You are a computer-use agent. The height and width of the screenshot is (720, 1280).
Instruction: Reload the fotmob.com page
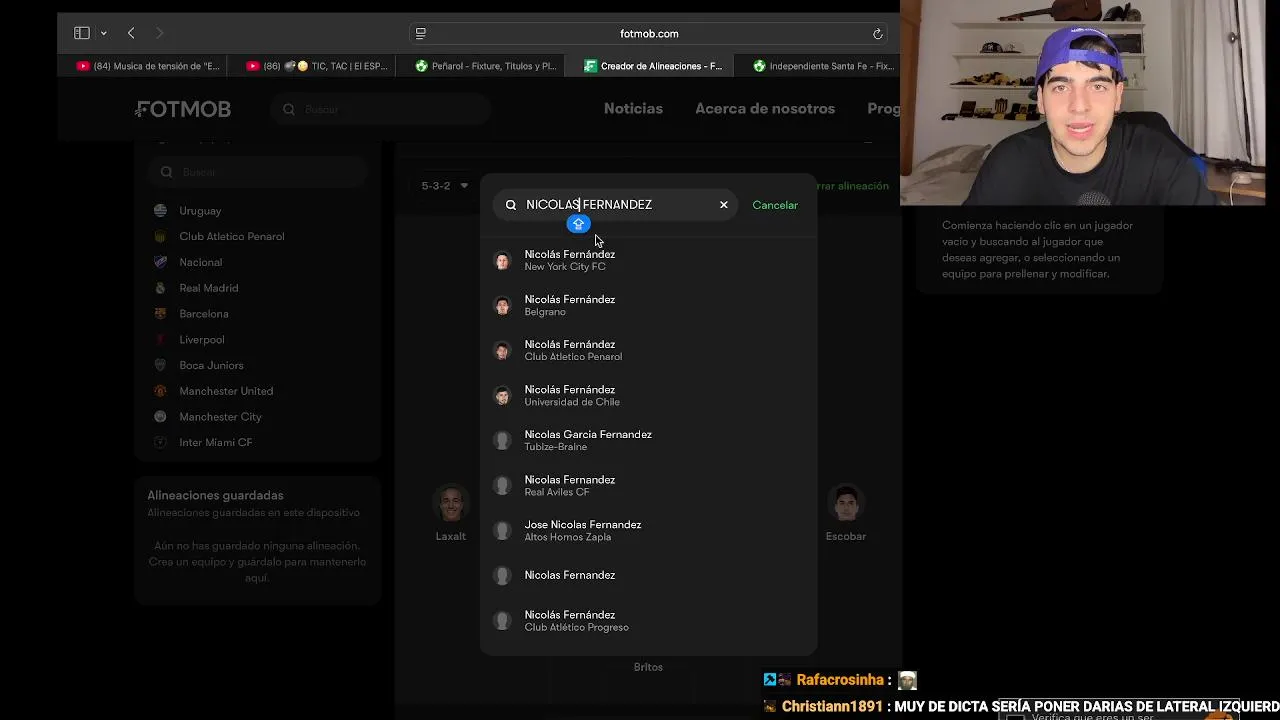(x=877, y=34)
